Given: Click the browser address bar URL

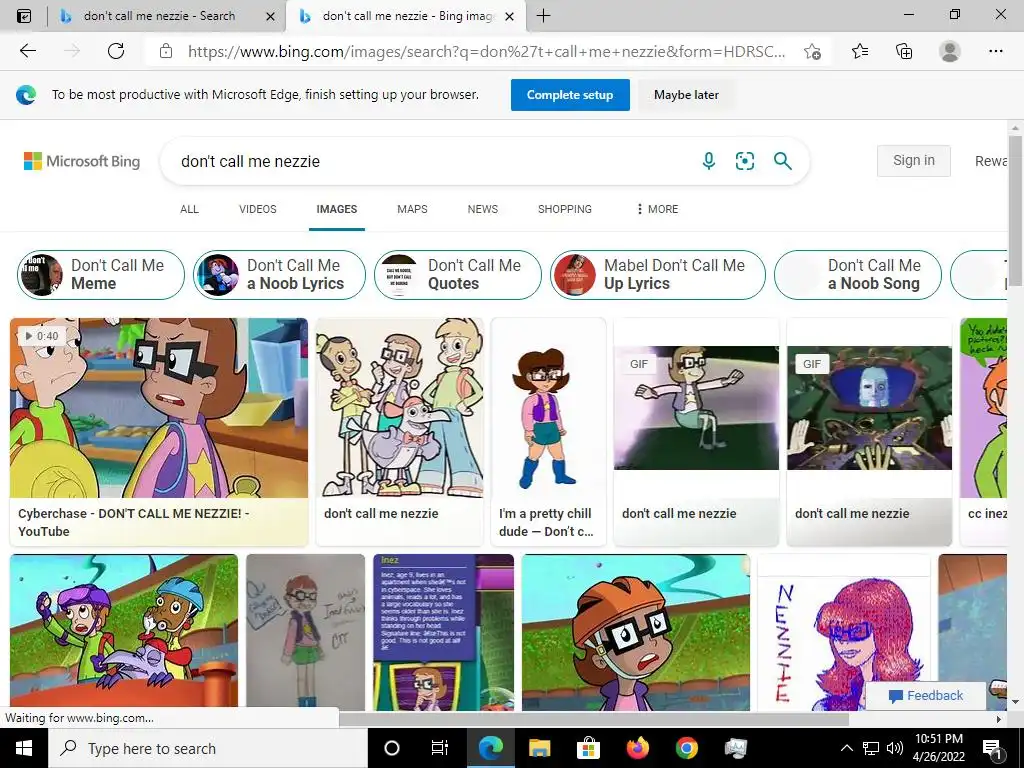Looking at the screenshot, I should coord(486,51).
